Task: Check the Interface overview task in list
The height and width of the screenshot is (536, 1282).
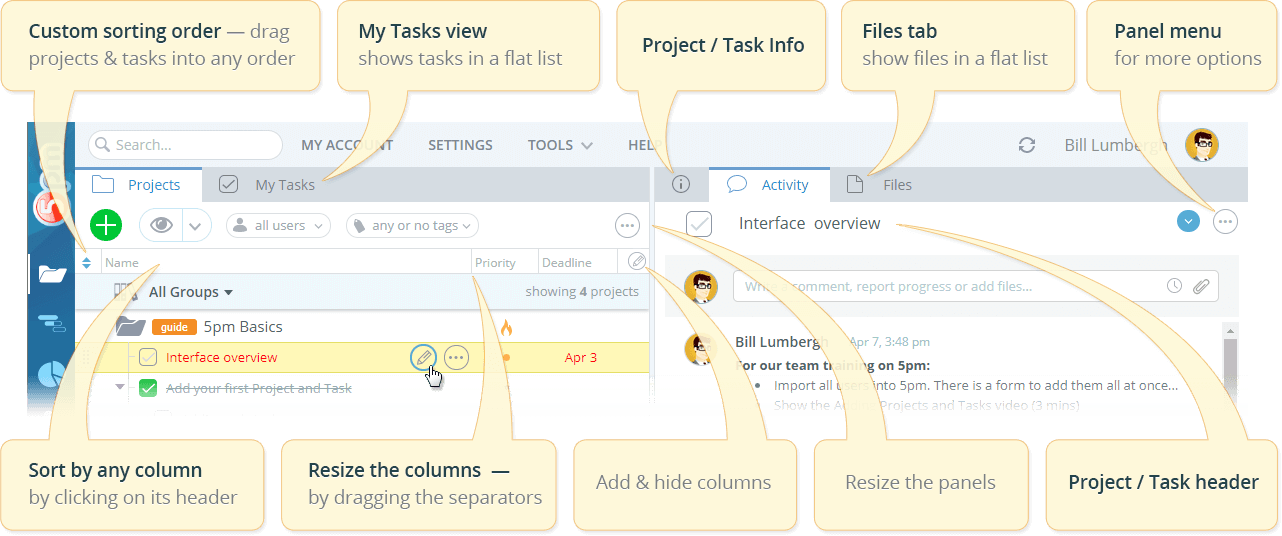Action: pos(148,357)
